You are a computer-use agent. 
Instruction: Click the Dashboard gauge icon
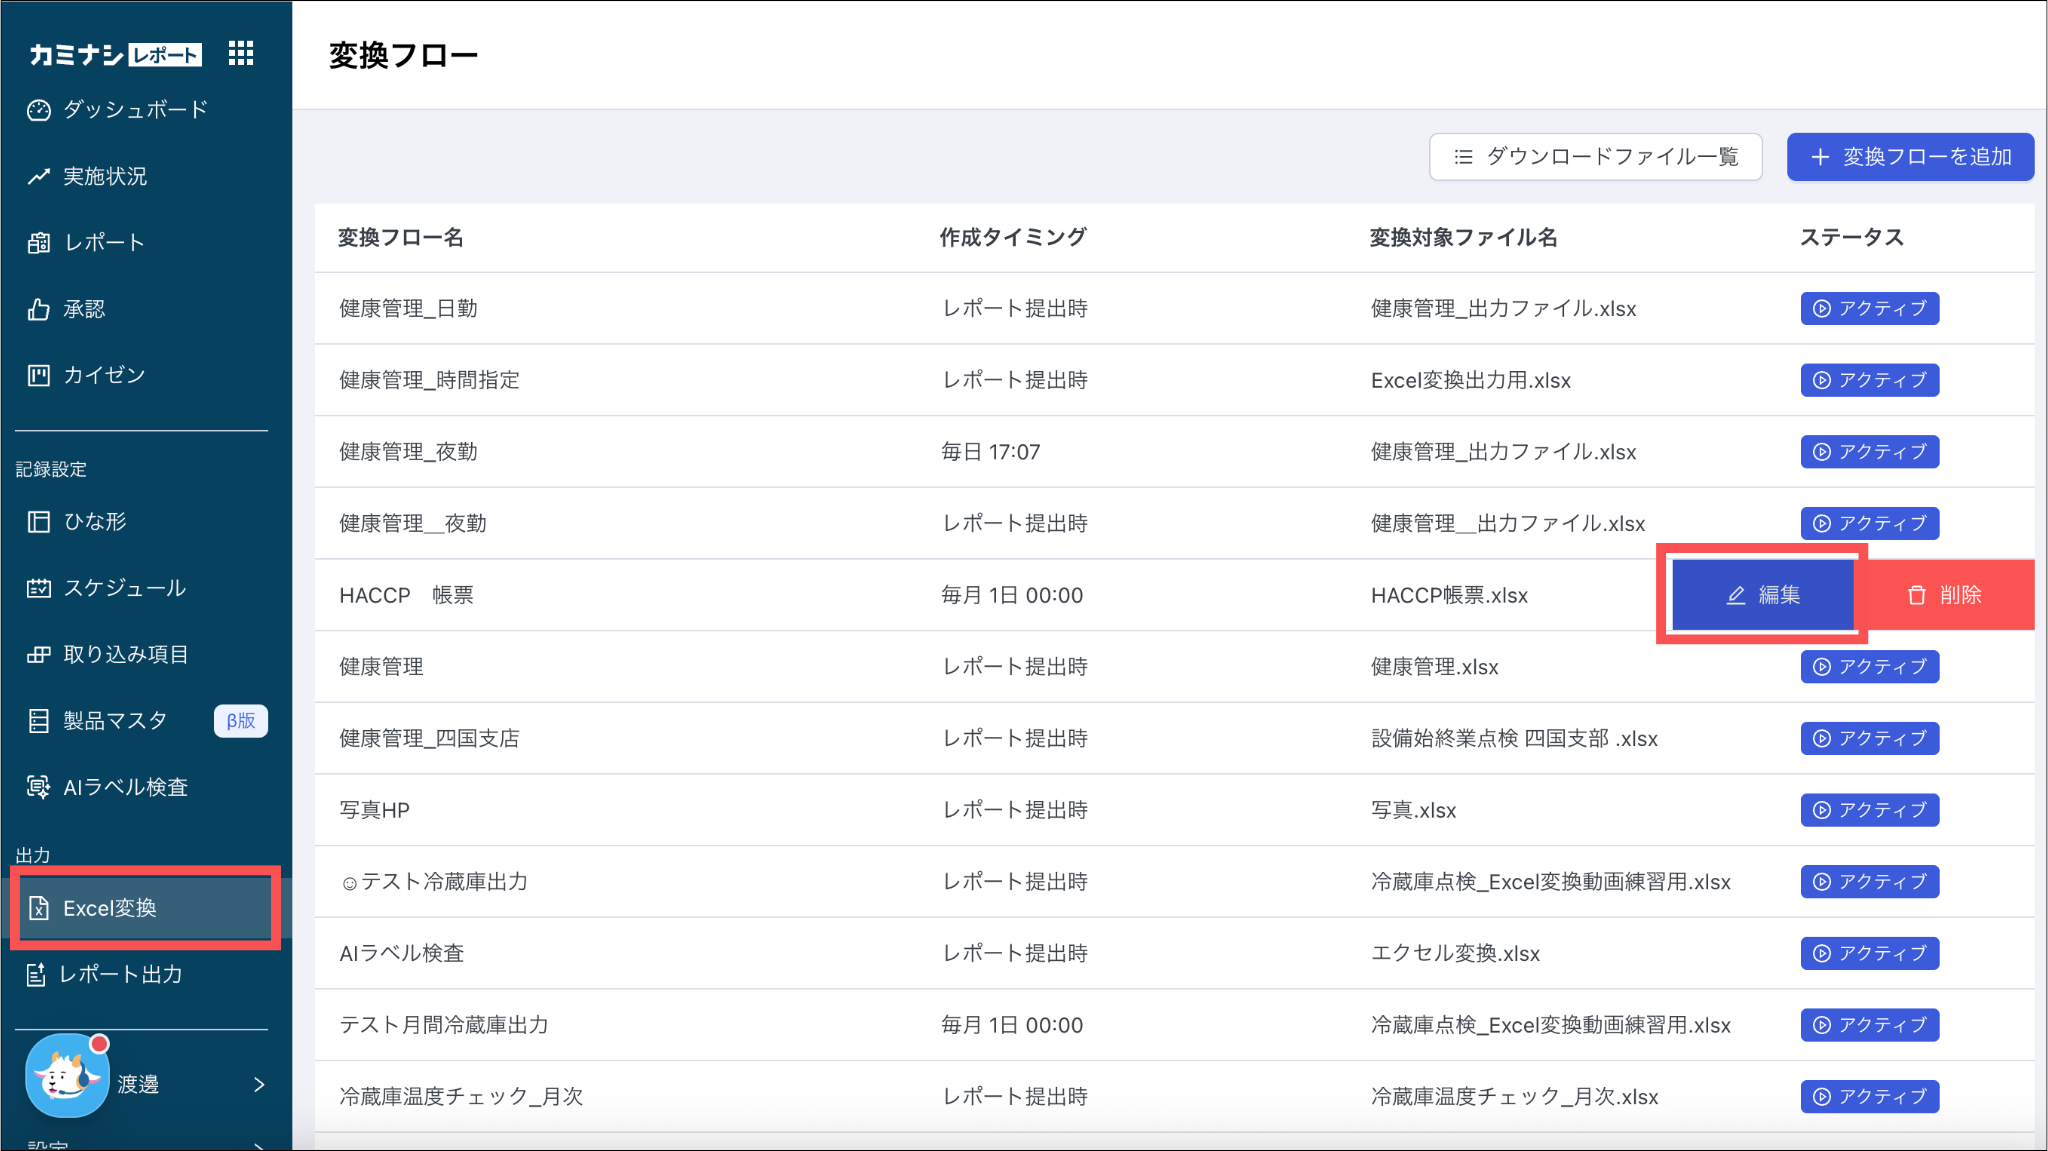click(39, 110)
